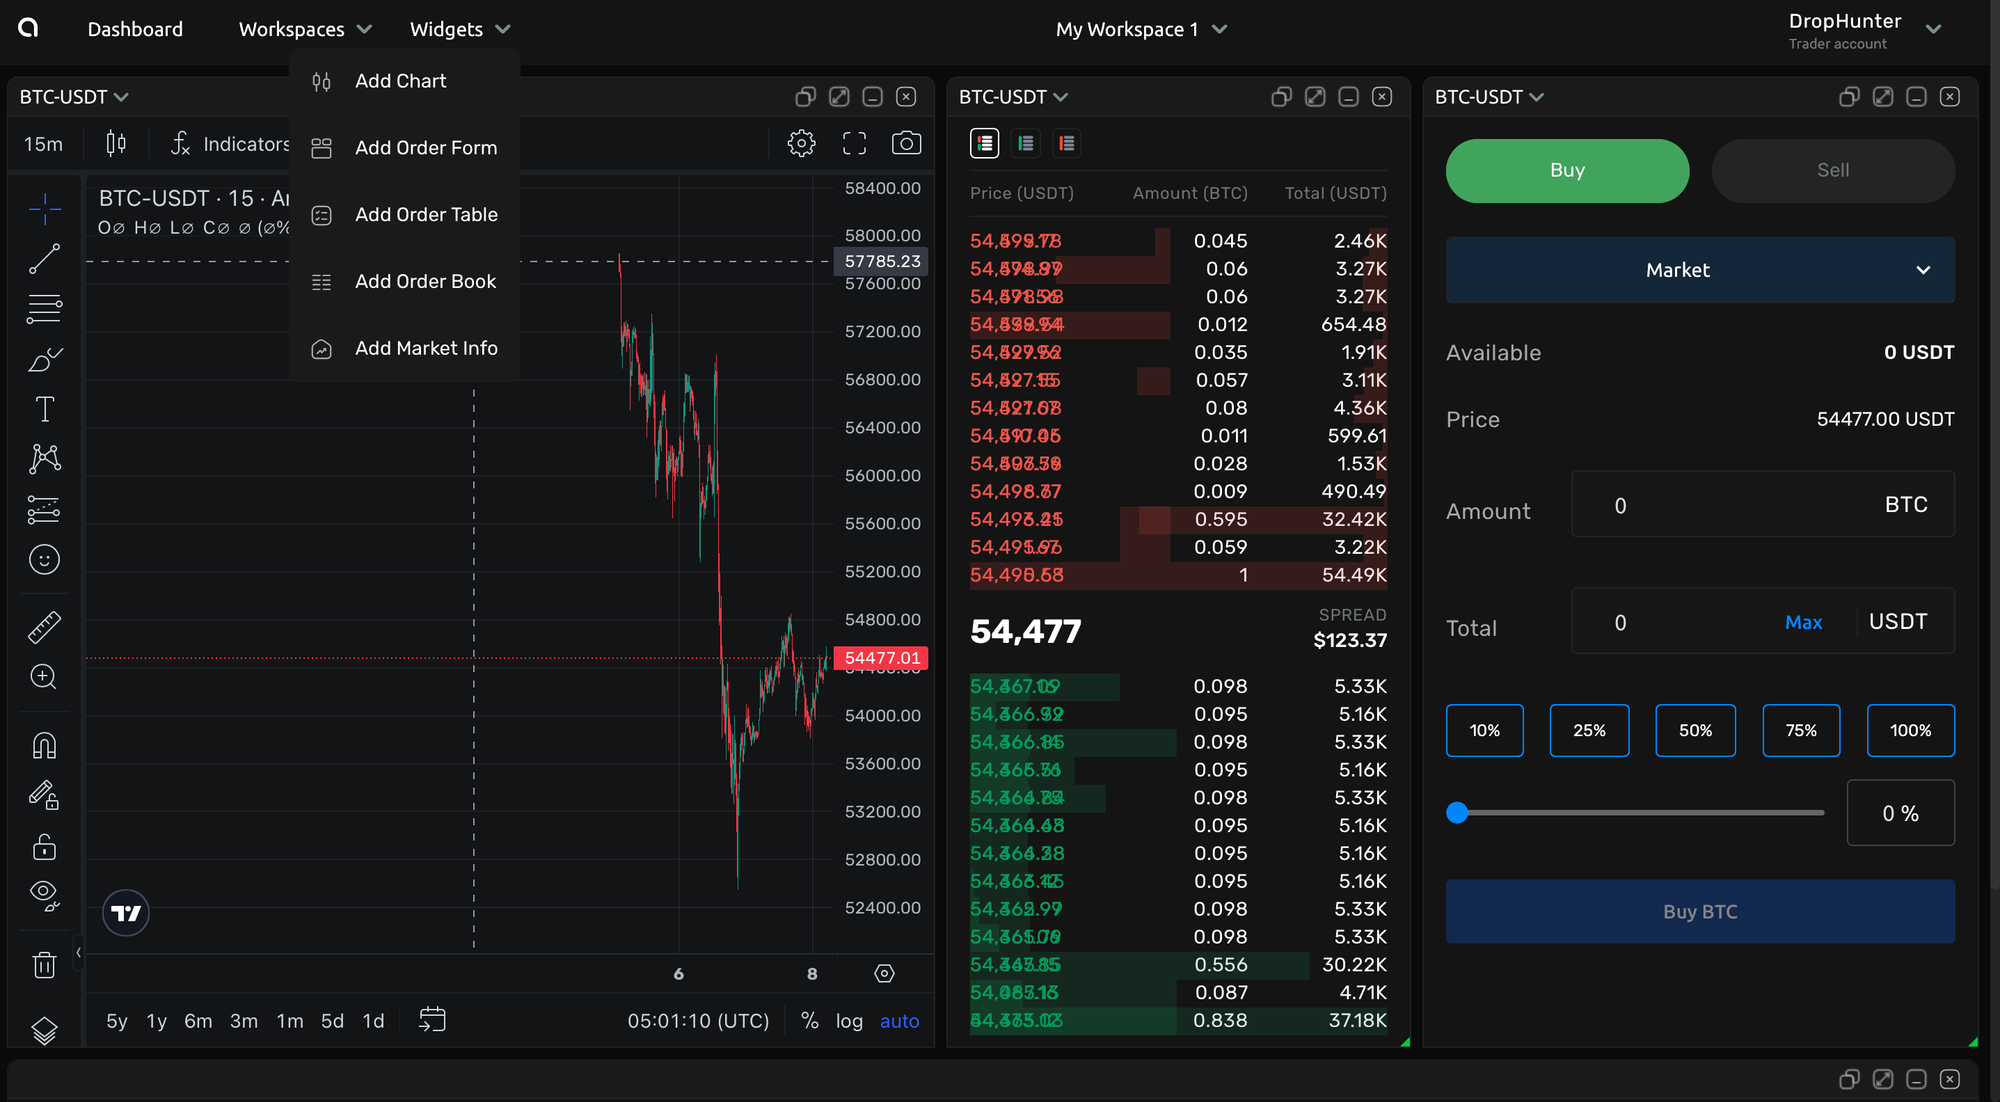Screen dimensions: 2000x1102
Task: Select Add Market Info menu entry
Action: [x=426, y=349]
